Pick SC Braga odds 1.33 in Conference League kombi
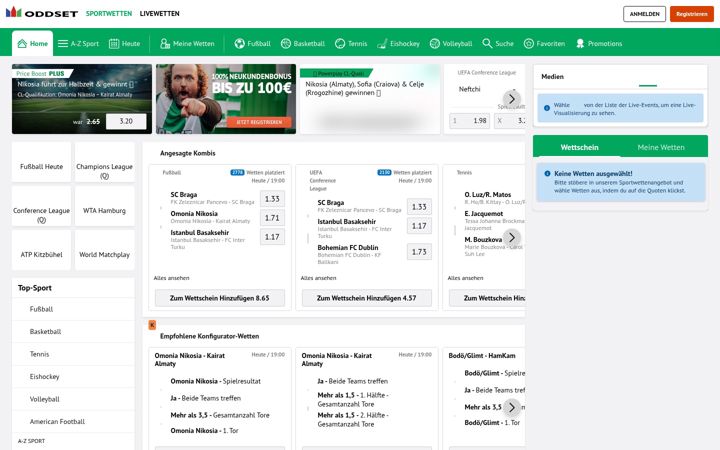The height and width of the screenshot is (450, 720). (x=419, y=207)
